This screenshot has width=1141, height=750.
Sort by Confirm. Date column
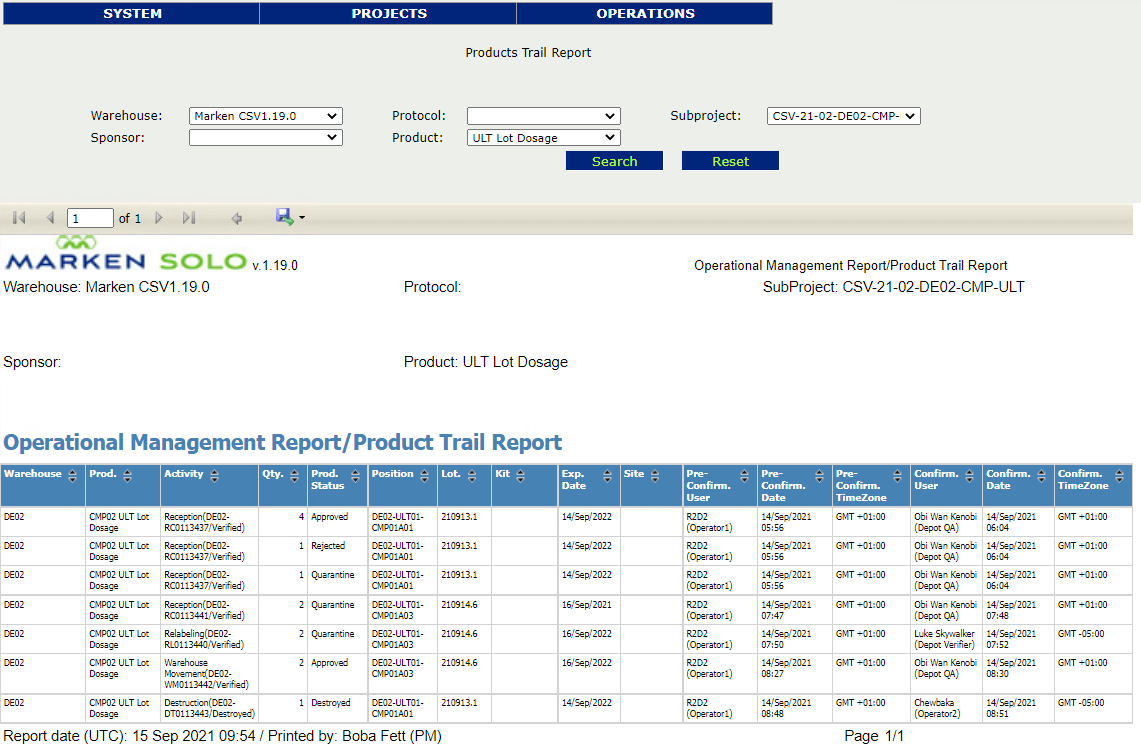[x=1041, y=476]
